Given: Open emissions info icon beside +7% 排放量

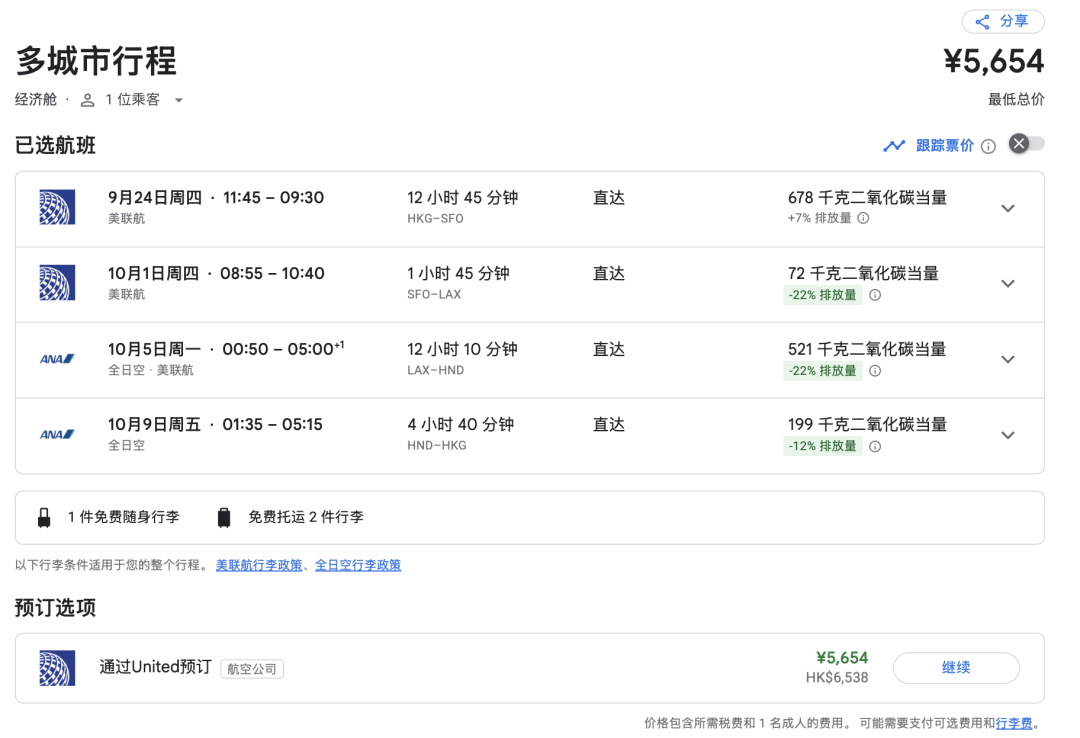Looking at the screenshot, I should click(864, 218).
